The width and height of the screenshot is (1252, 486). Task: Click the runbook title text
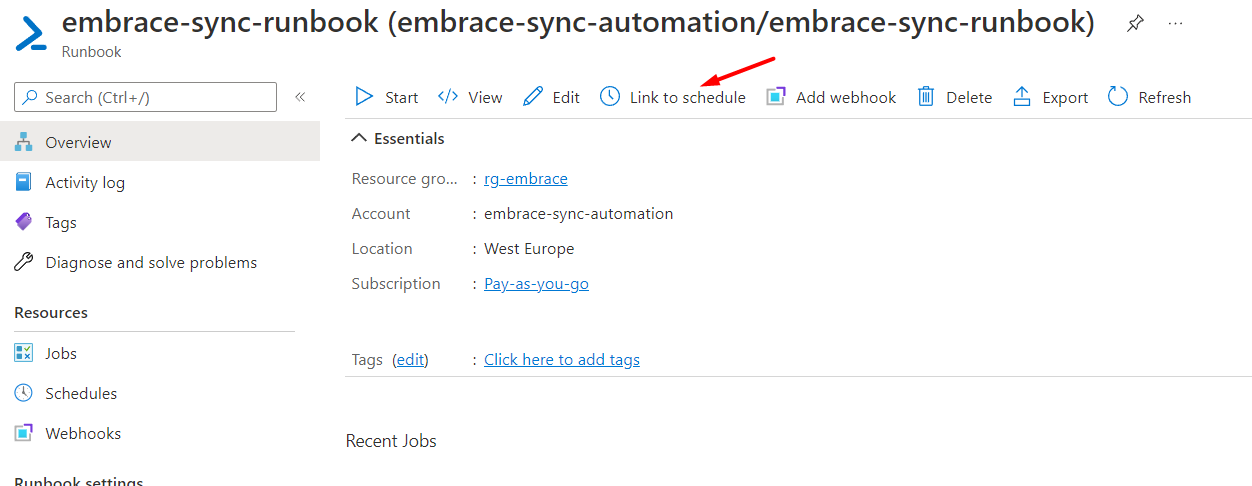[578, 22]
